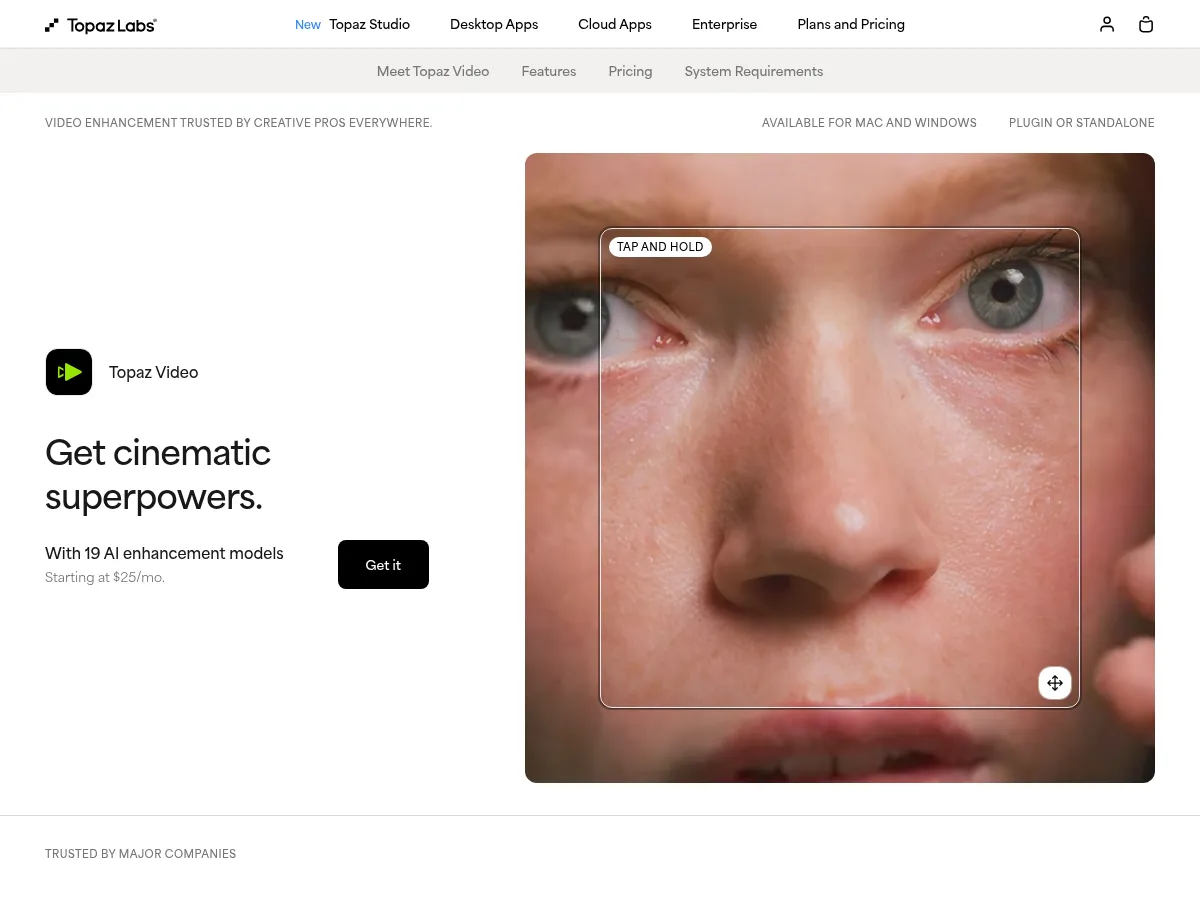Click the Topaz Video product name text
Image resolution: width=1200 pixels, height=900 pixels.
tap(154, 372)
